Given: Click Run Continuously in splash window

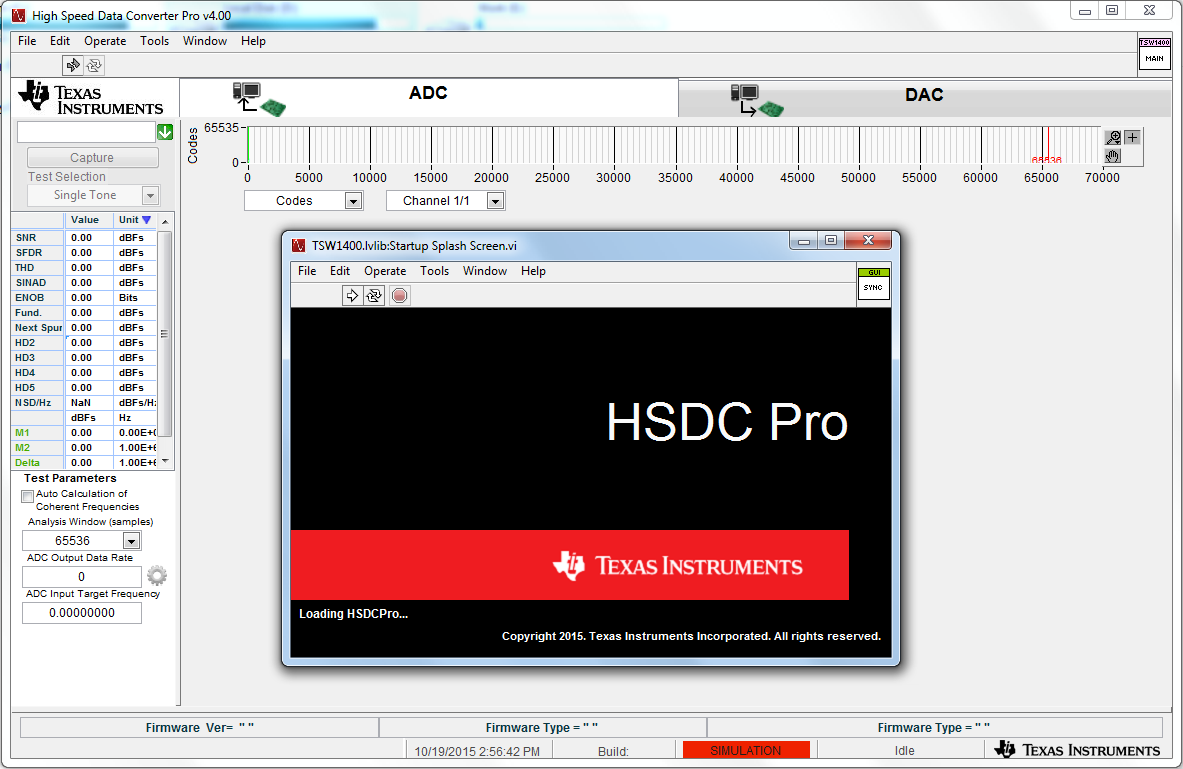Looking at the screenshot, I should pyautogui.click(x=374, y=296).
